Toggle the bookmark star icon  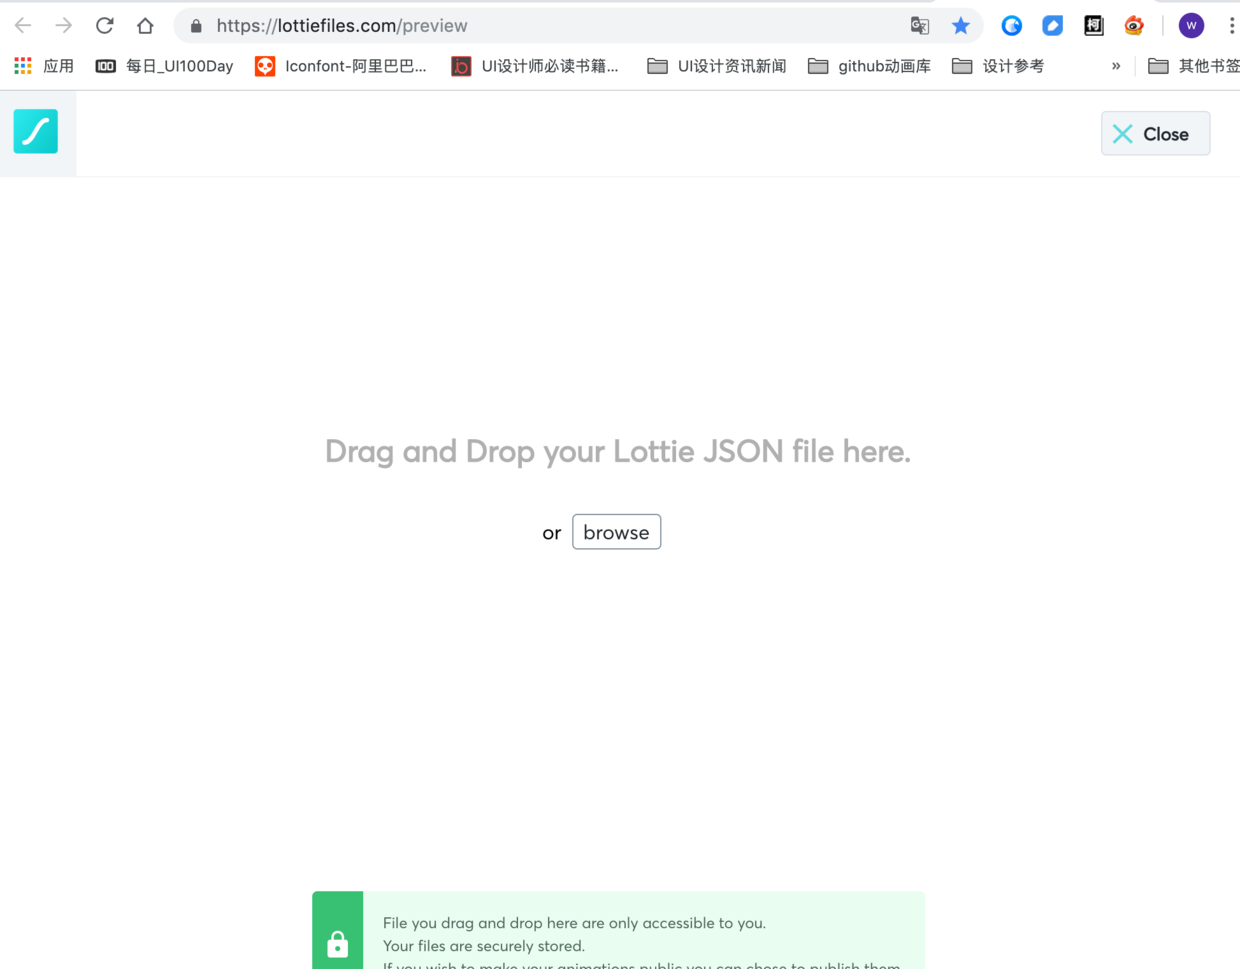click(961, 25)
